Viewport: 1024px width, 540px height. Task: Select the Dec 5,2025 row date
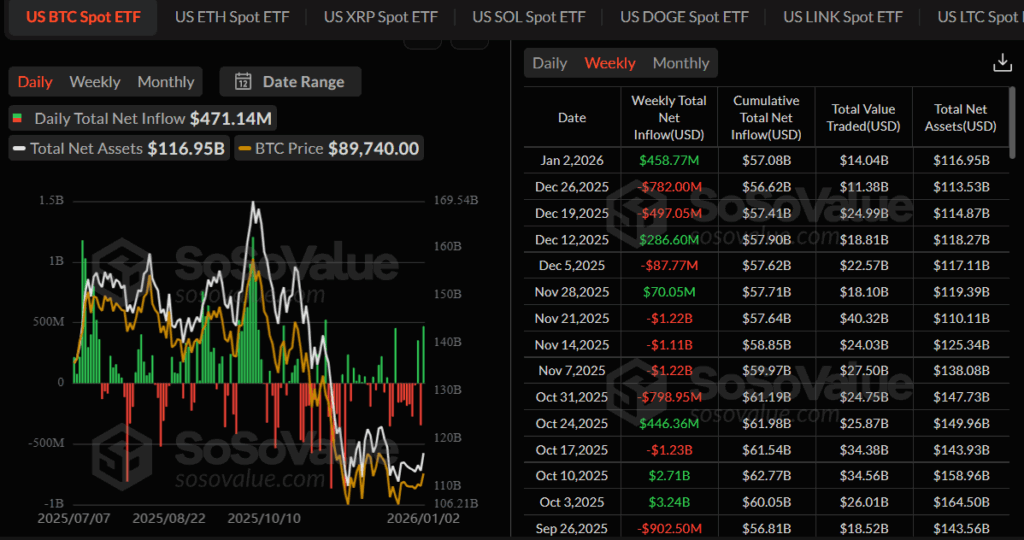(572, 265)
